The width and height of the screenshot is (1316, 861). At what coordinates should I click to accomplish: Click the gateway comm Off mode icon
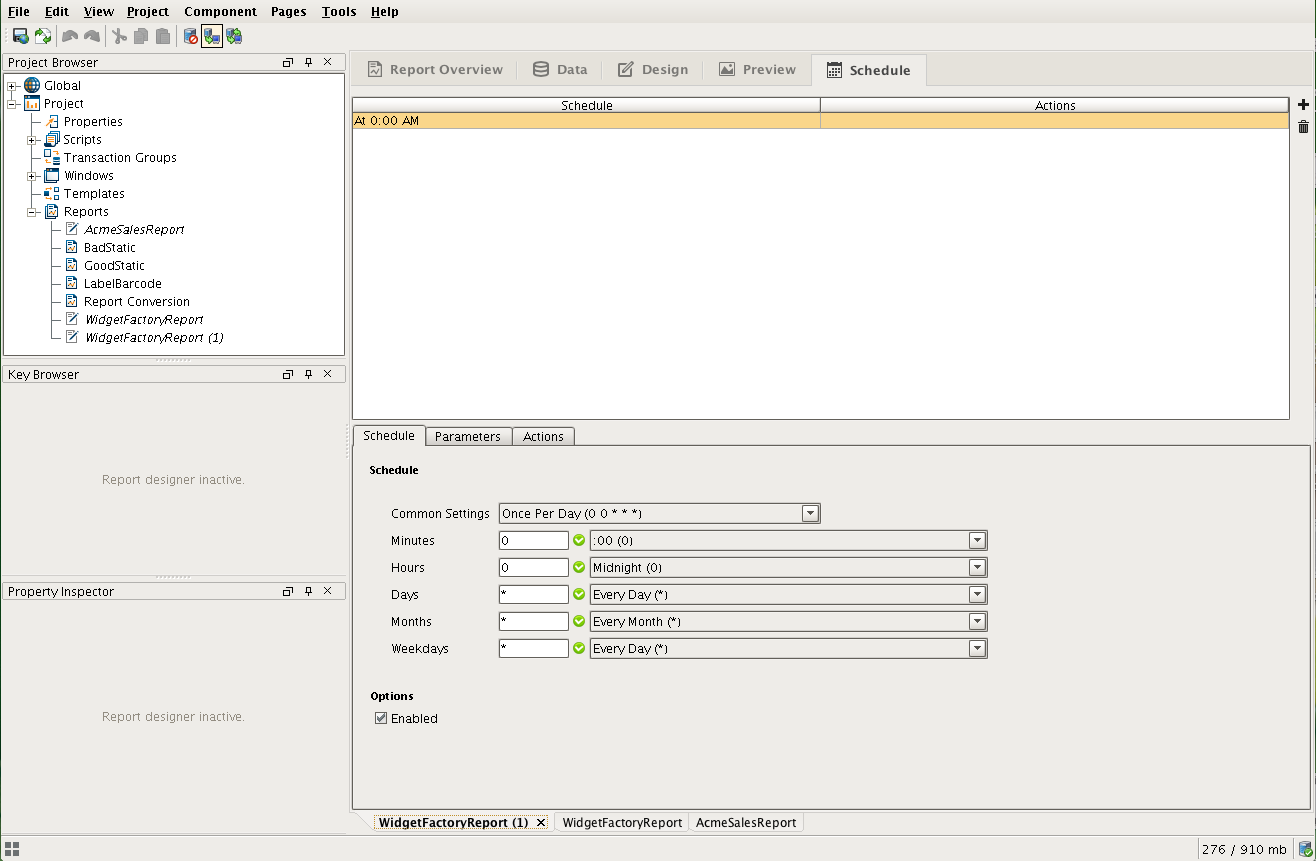click(x=190, y=37)
